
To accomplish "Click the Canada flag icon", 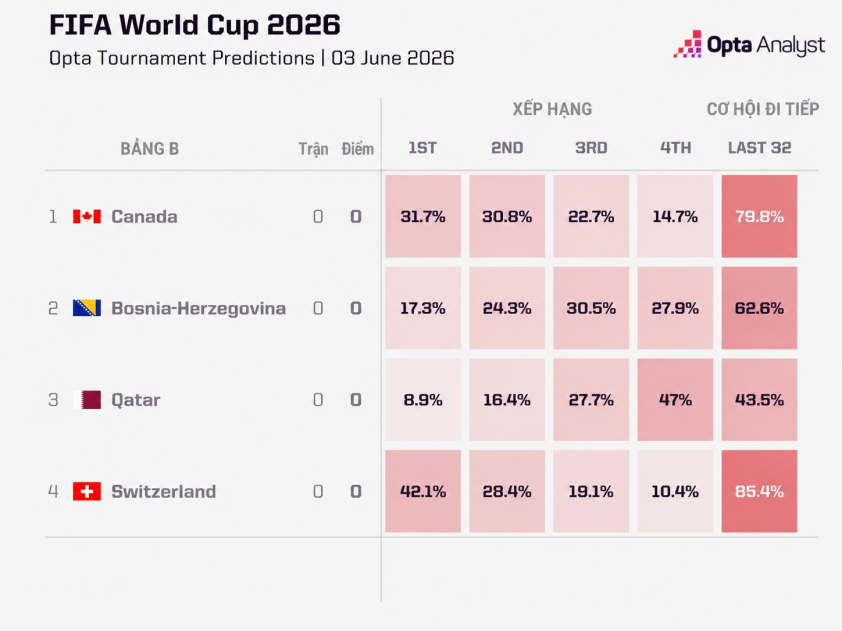I will [87, 216].
